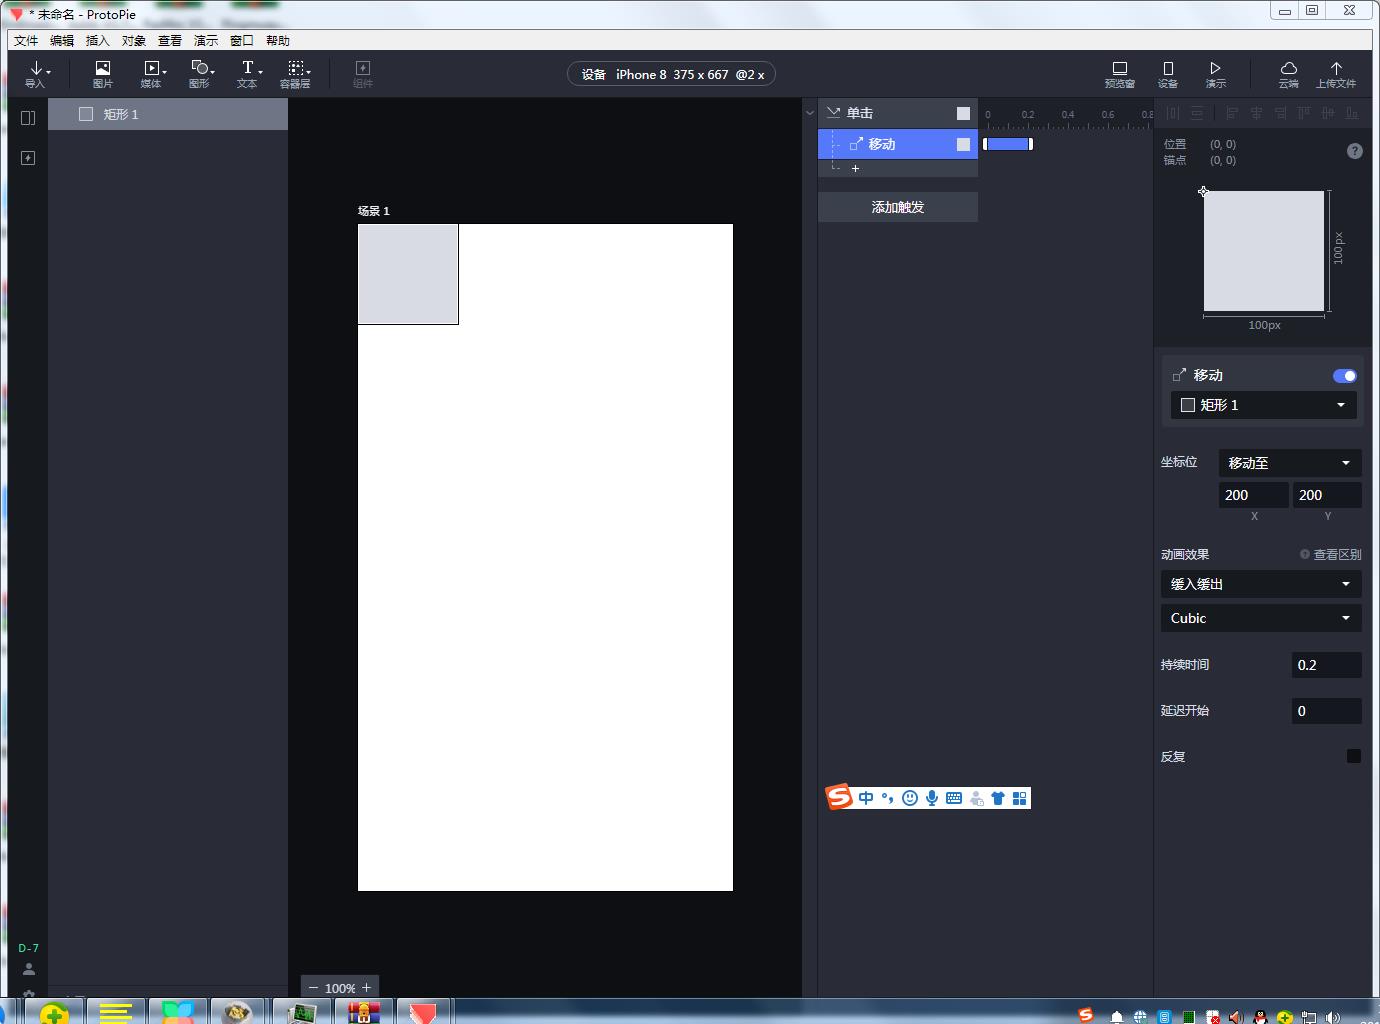Toggle the white square on 单击 trigger row
The height and width of the screenshot is (1024, 1380).
(x=963, y=114)
